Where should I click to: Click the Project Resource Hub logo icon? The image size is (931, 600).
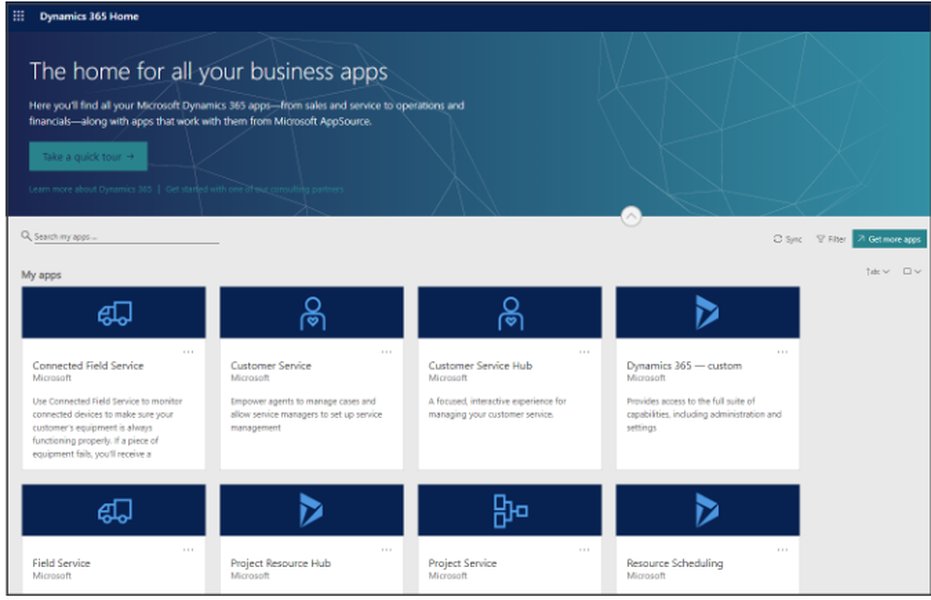point(311,510)
